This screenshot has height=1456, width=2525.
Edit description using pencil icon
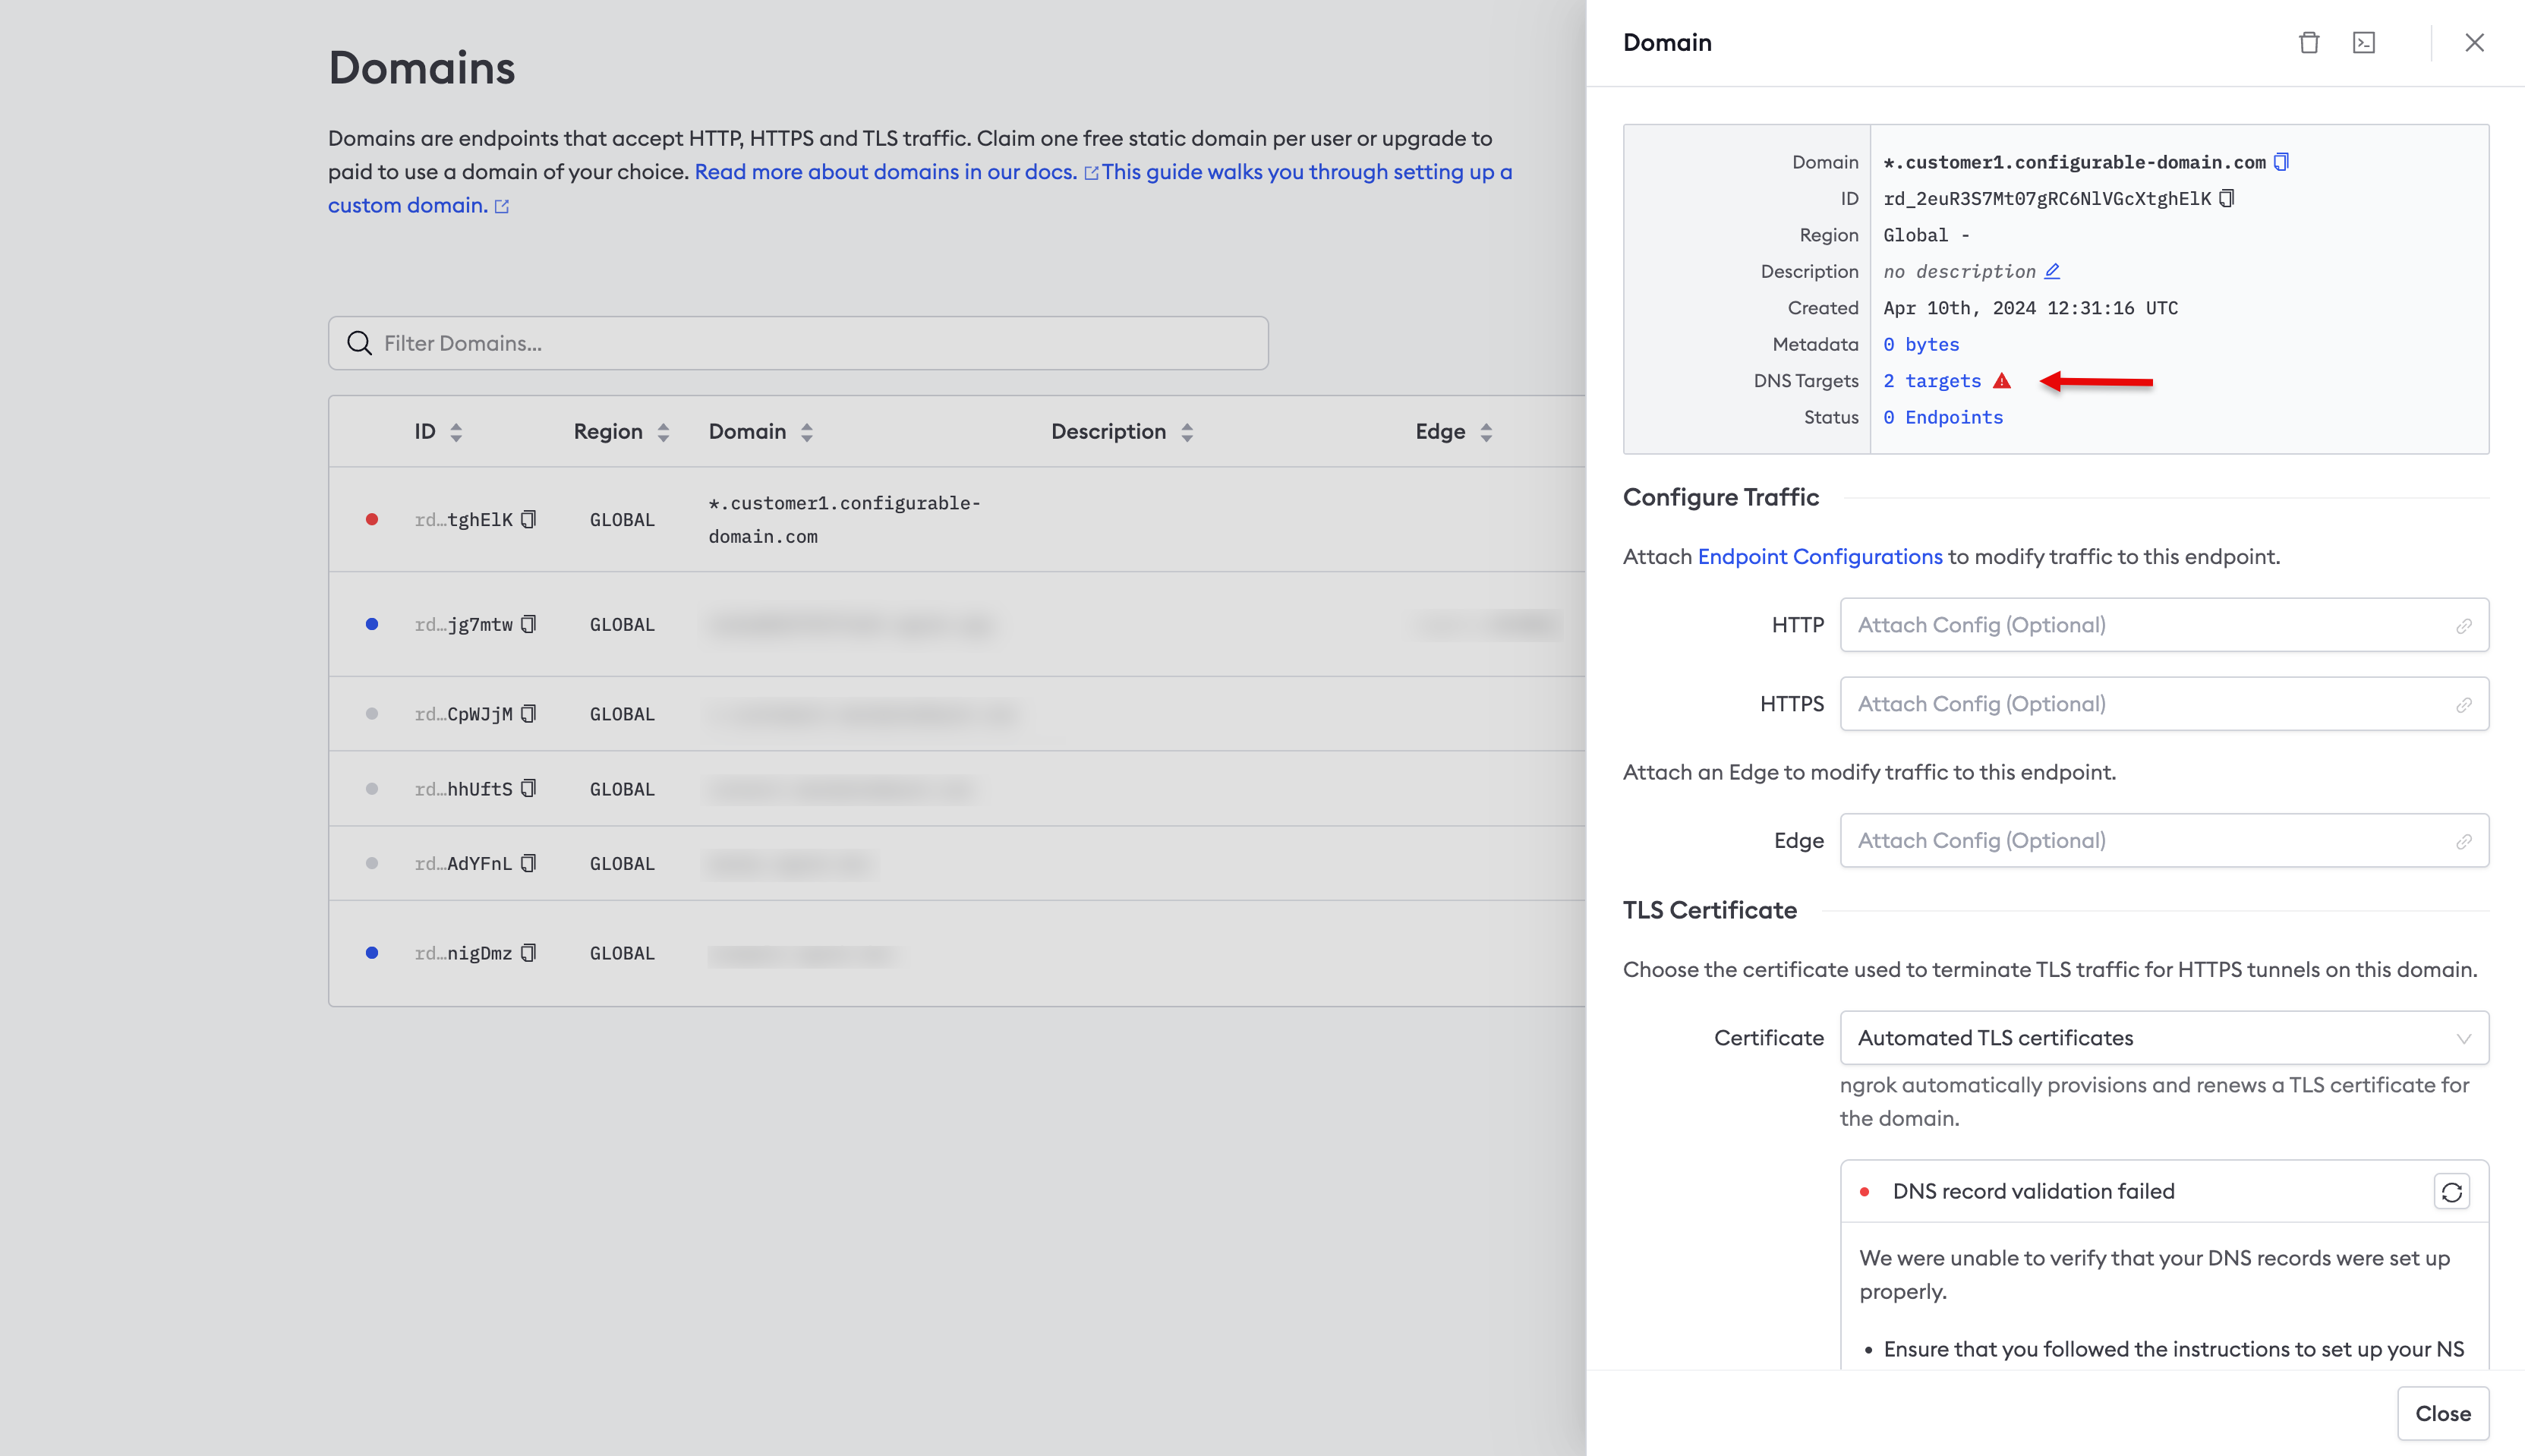[2052, 271]
